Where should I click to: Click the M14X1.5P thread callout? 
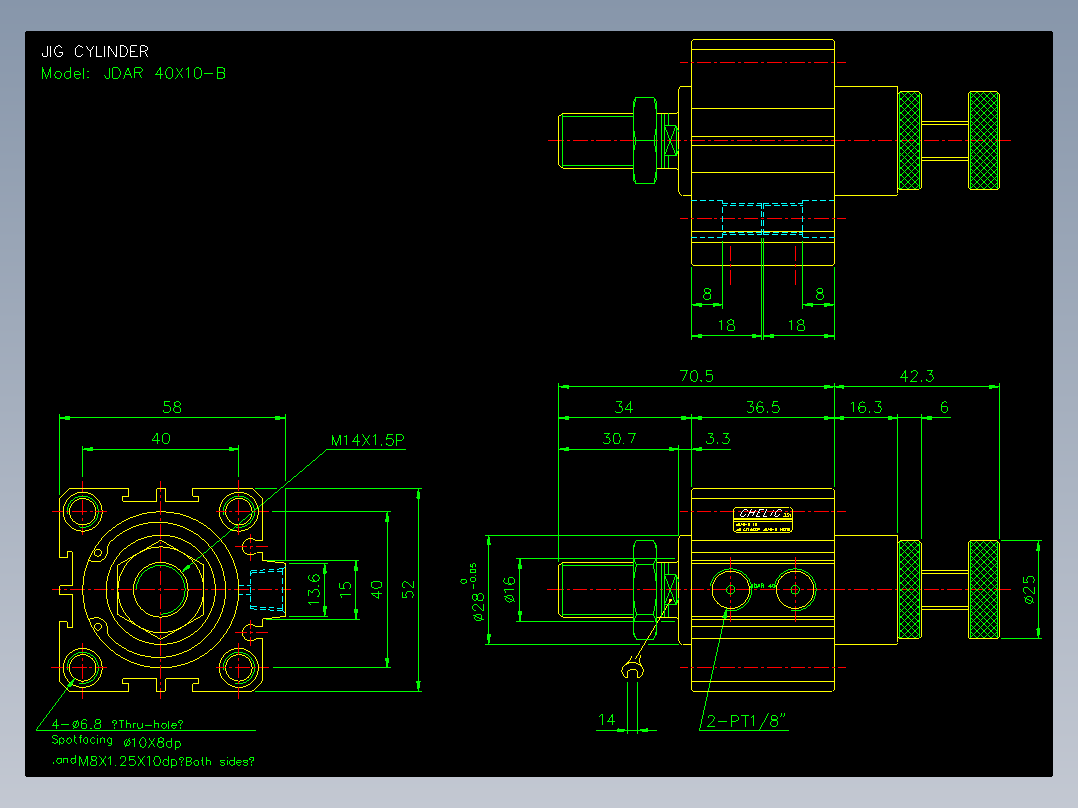pos(368,440)
